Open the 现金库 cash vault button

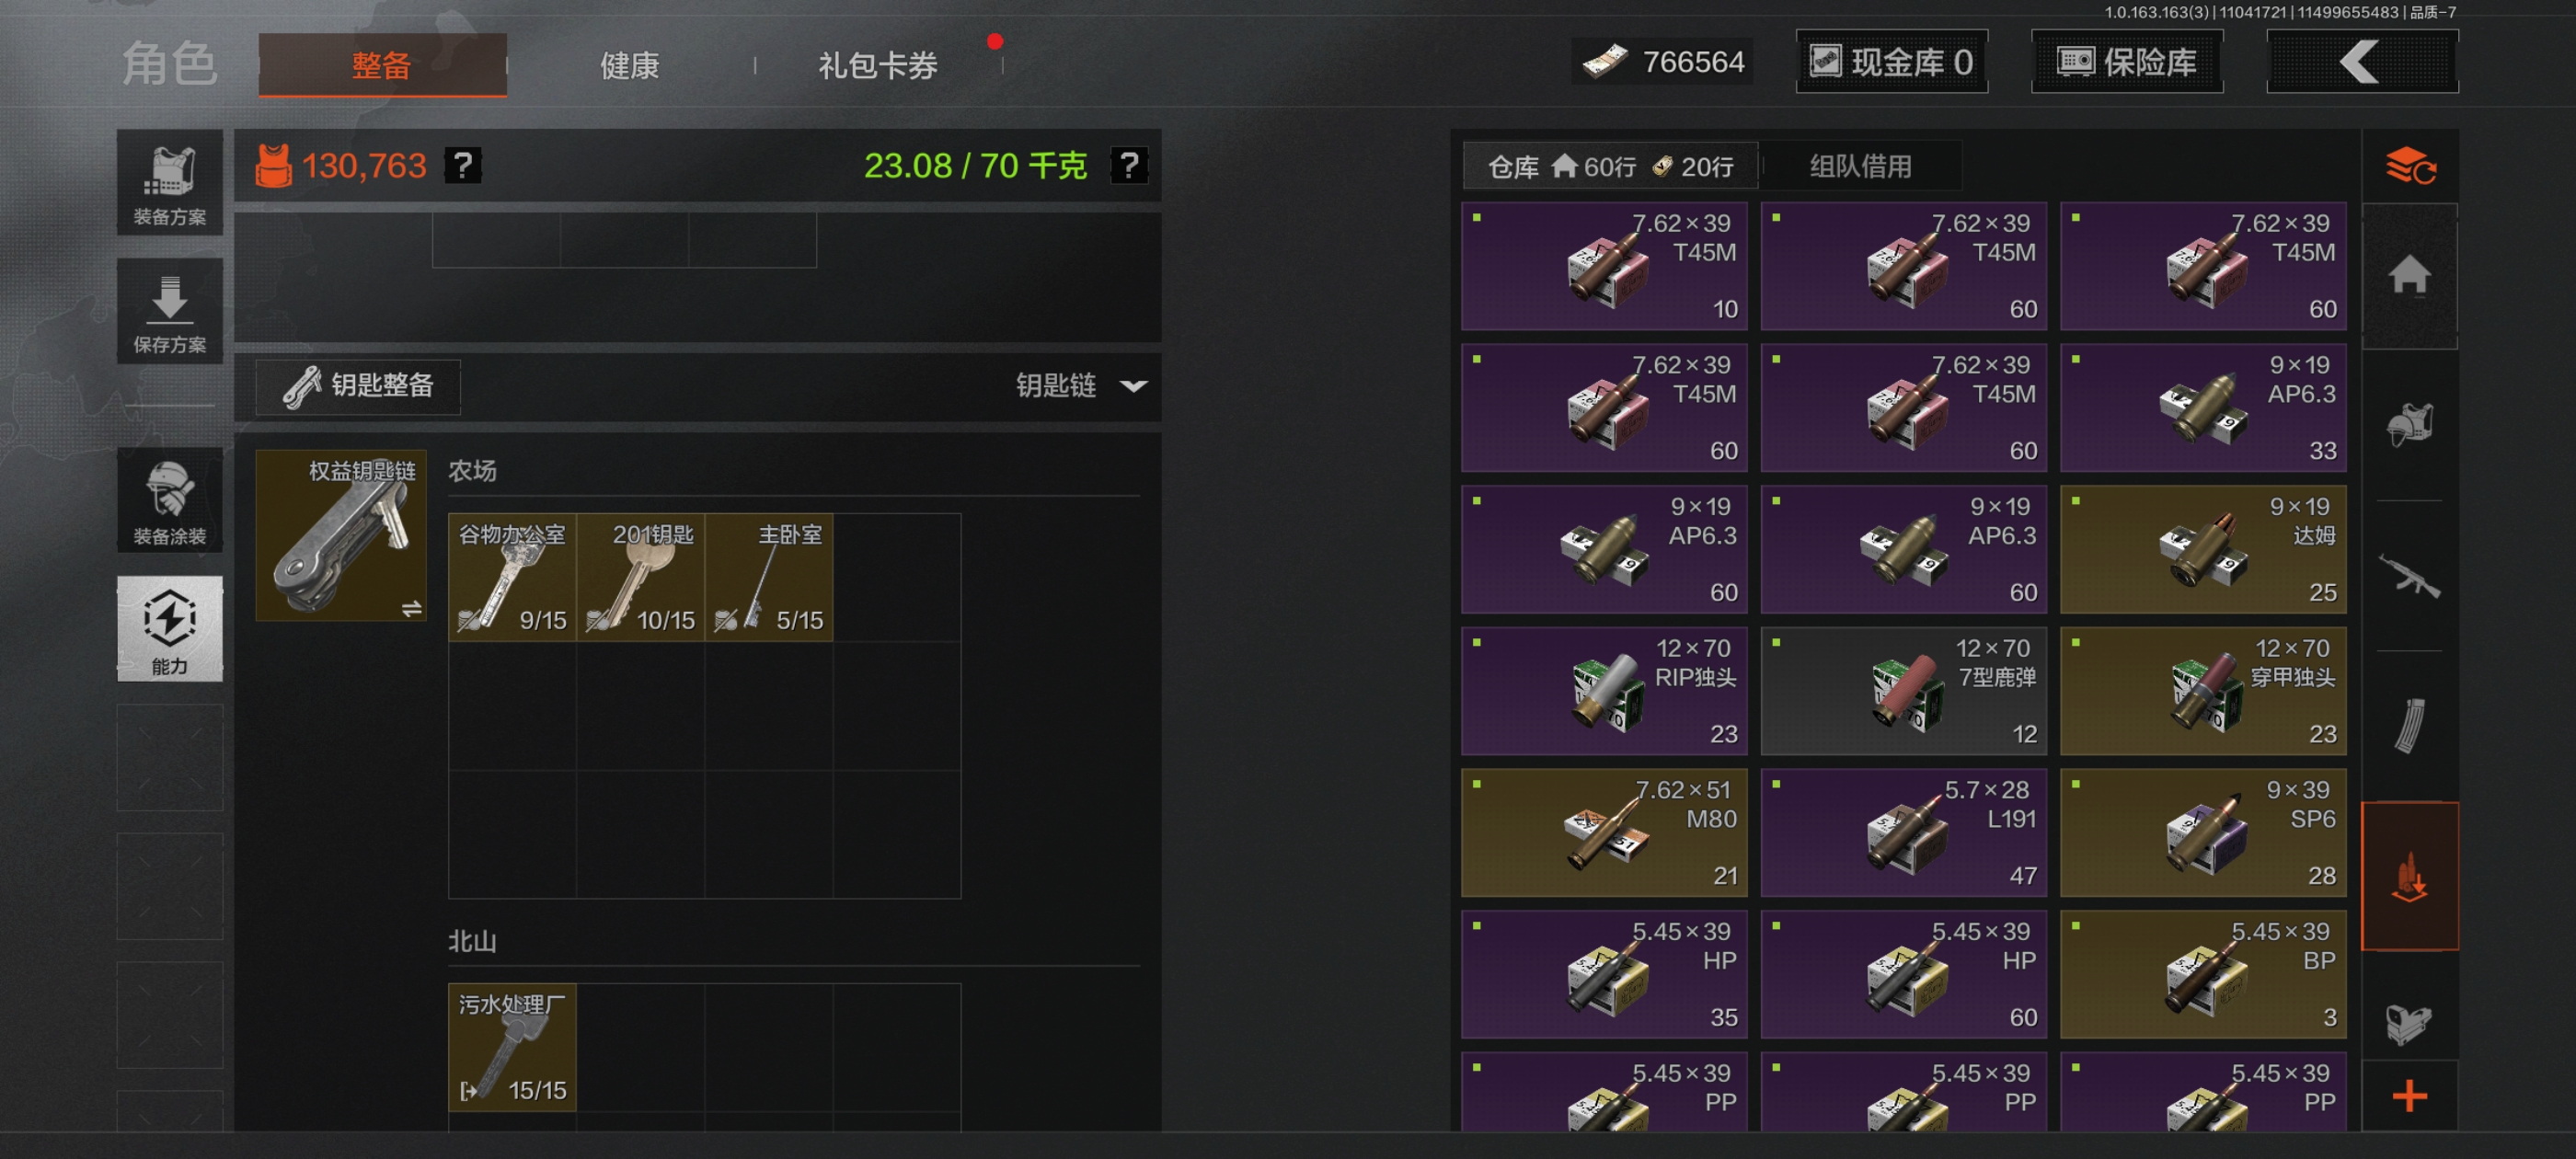[x=1890, y=62]
